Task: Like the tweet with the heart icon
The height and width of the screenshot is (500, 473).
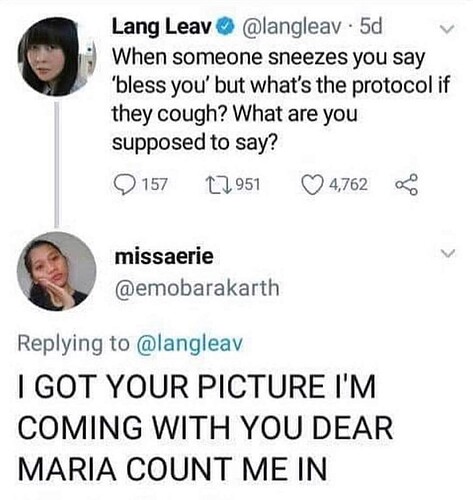Action: [x=313, y=184]
